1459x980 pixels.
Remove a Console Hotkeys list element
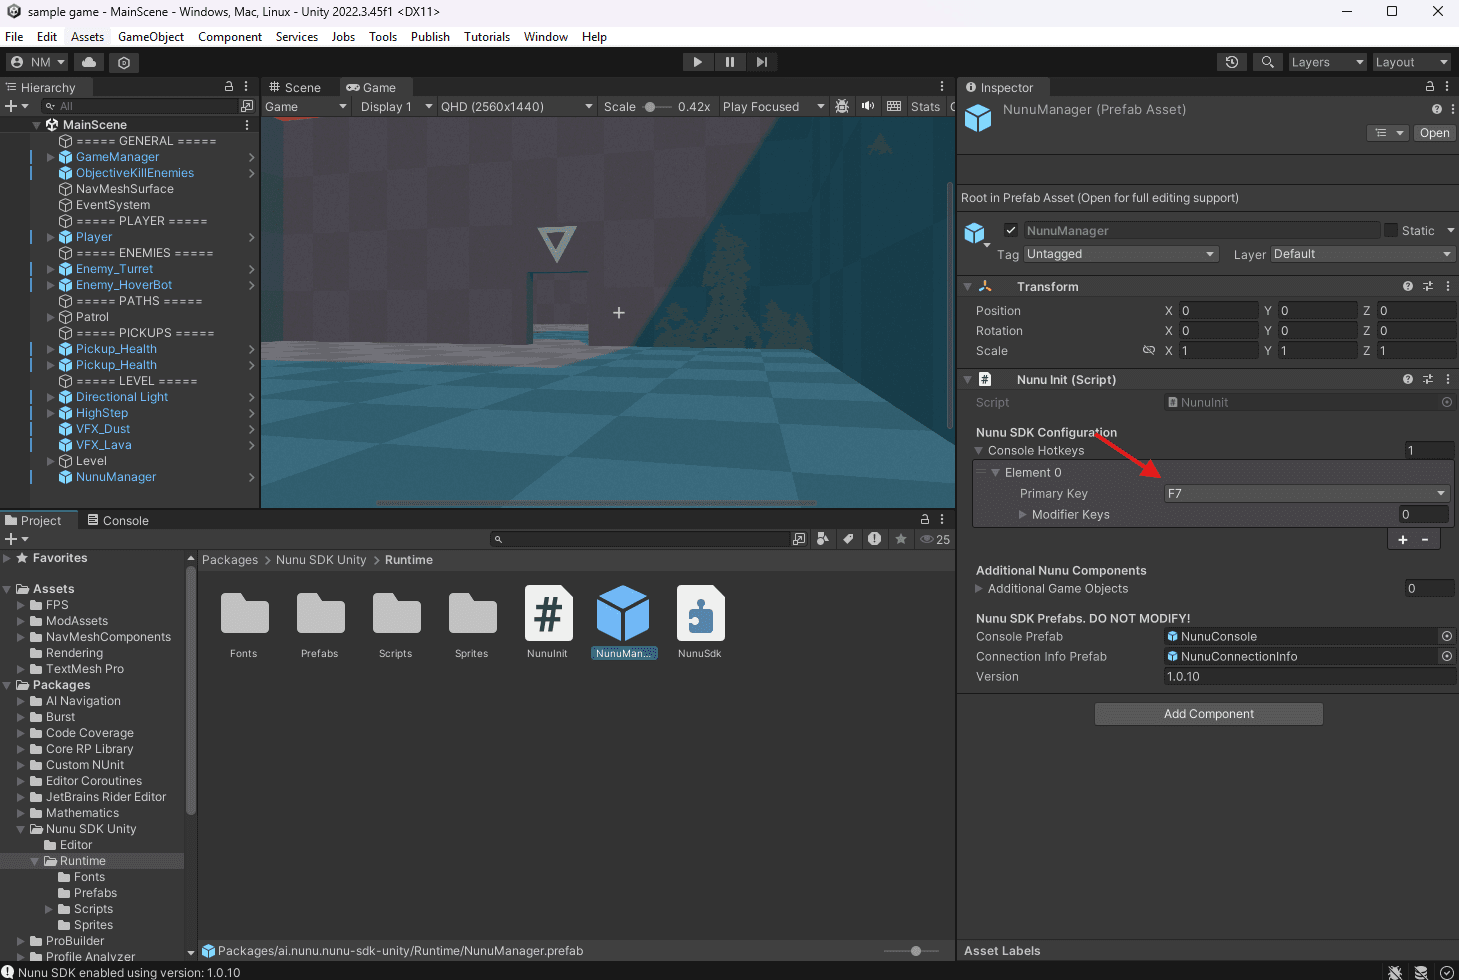(x=1425, y=539)
